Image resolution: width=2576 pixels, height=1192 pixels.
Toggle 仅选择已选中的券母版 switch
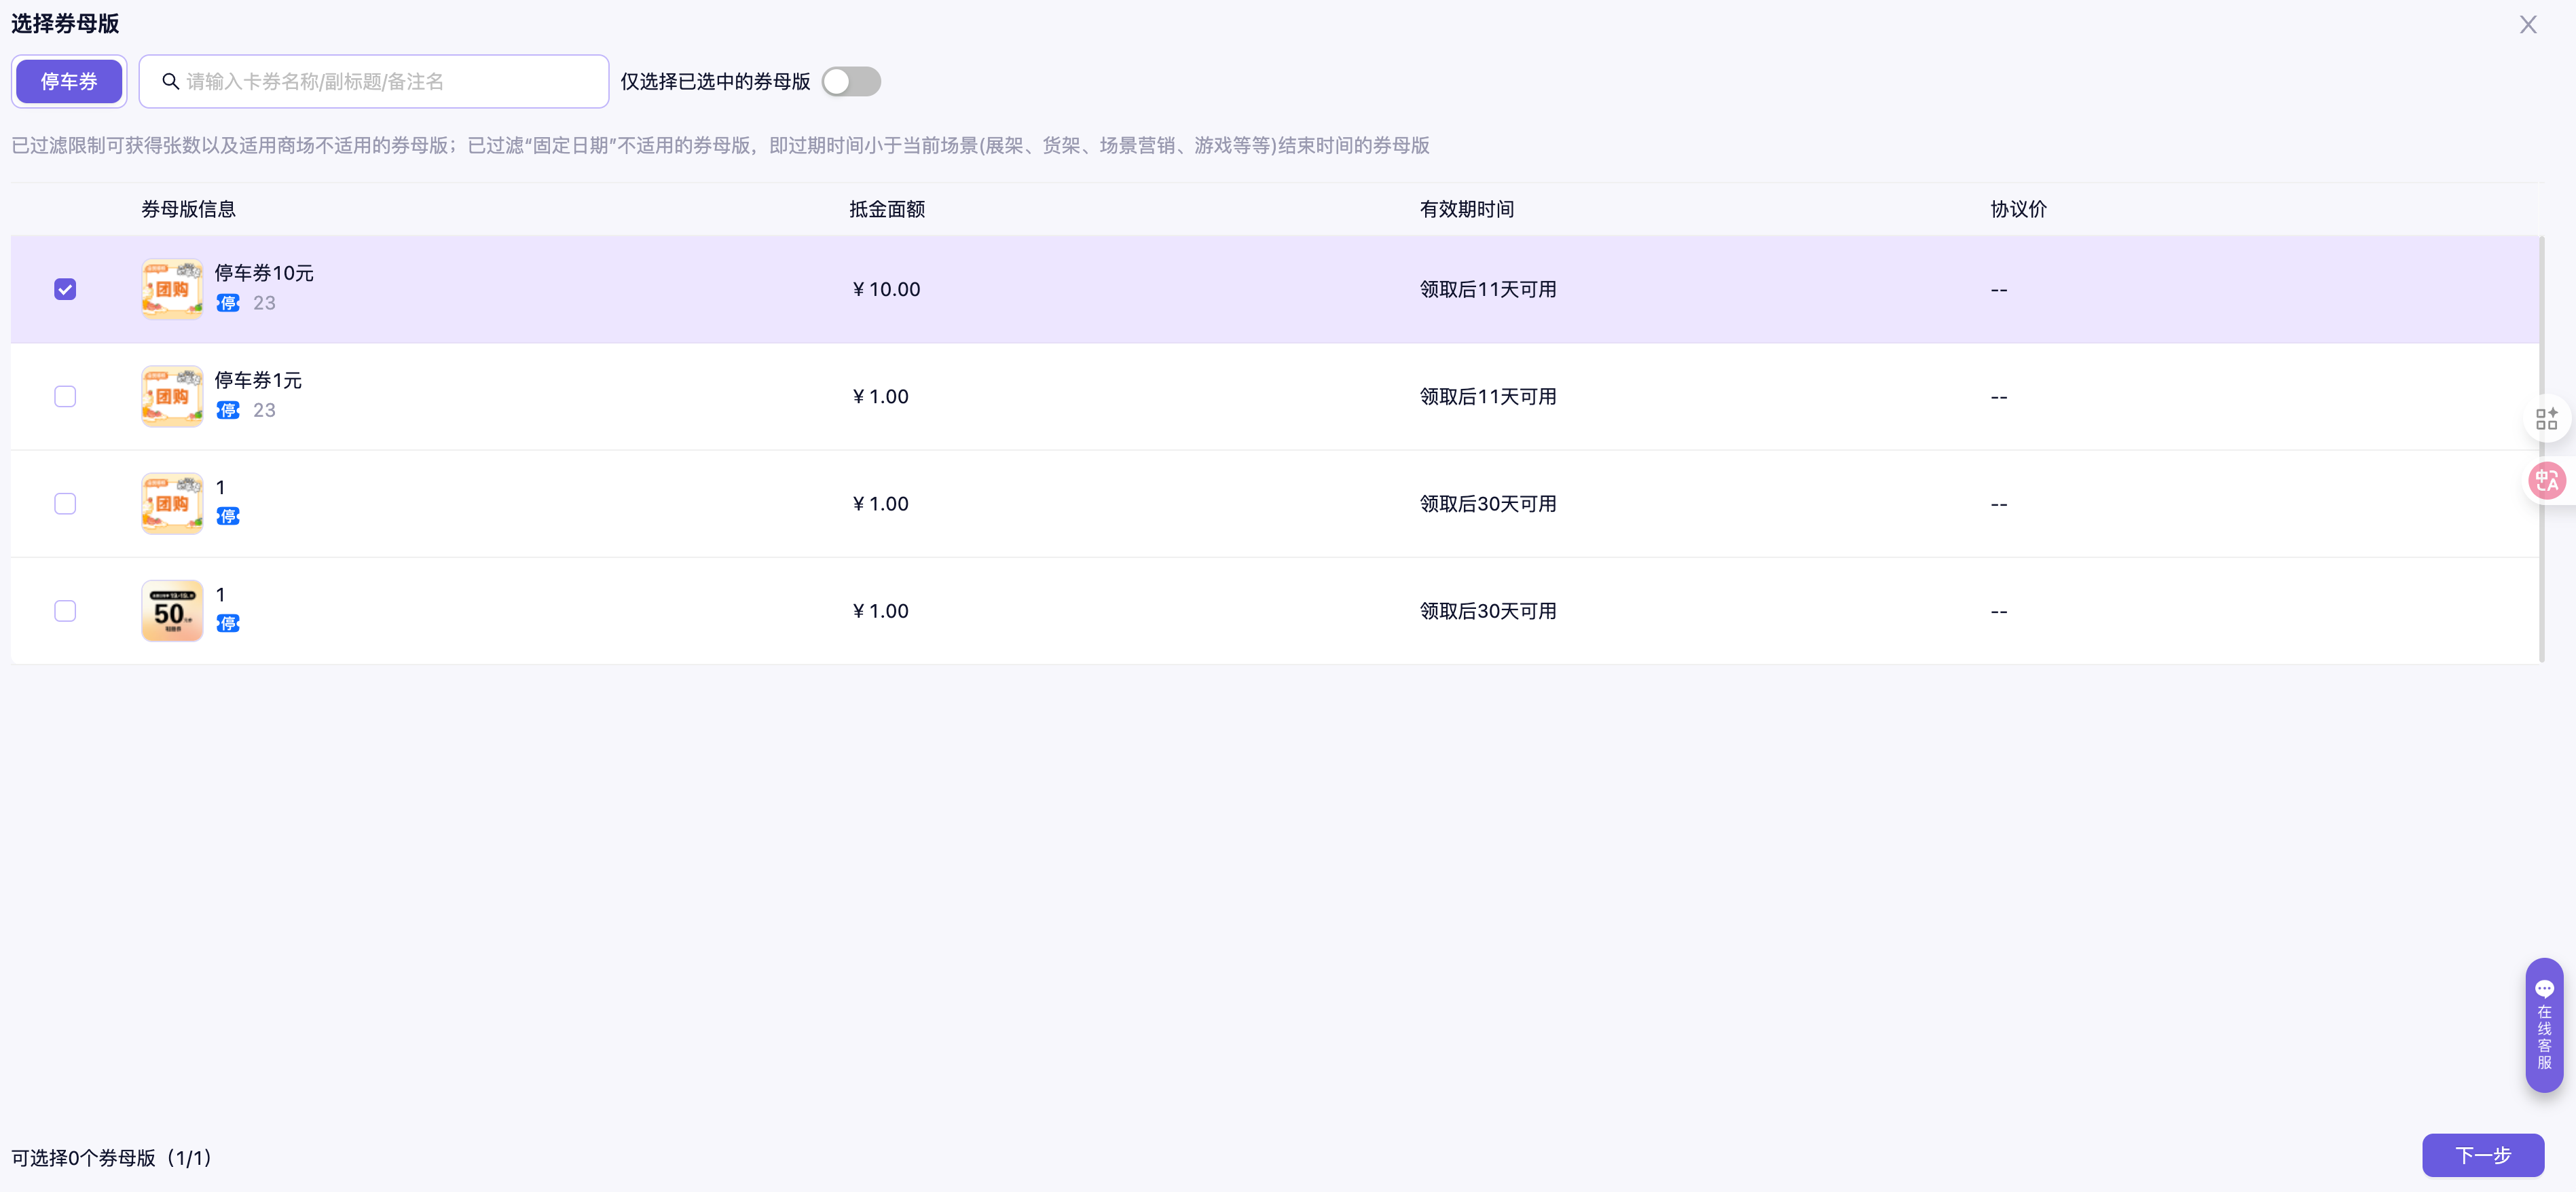tap(851, 81)
